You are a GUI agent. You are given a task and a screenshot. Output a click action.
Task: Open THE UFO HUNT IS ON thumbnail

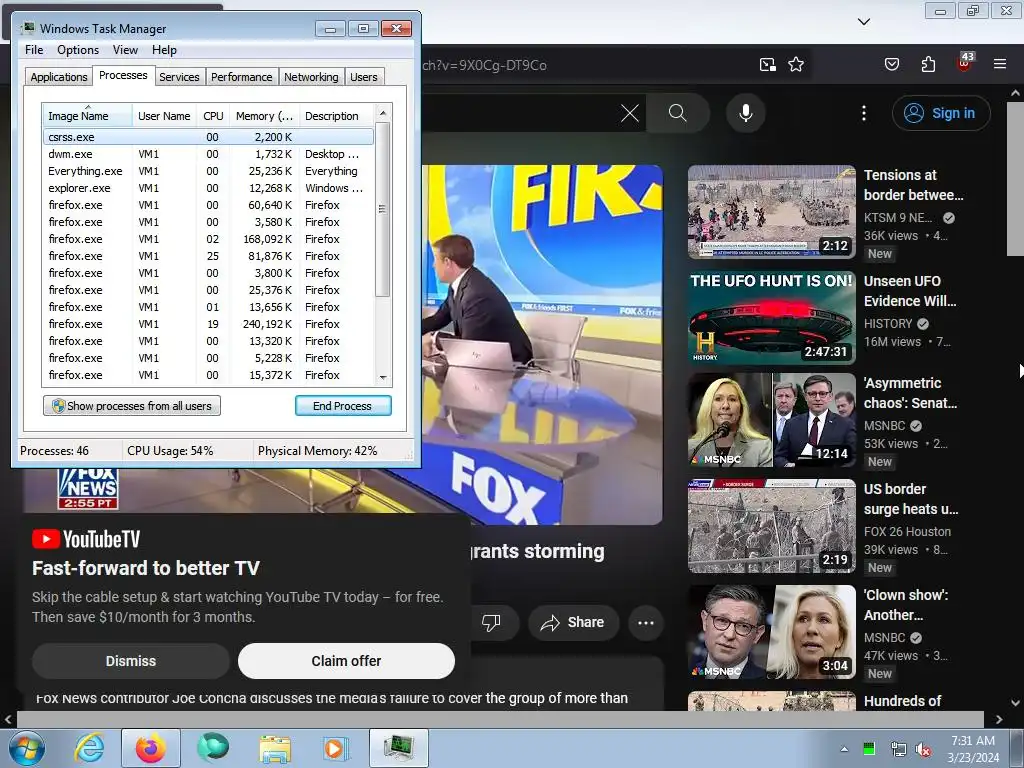coord(771,317)
